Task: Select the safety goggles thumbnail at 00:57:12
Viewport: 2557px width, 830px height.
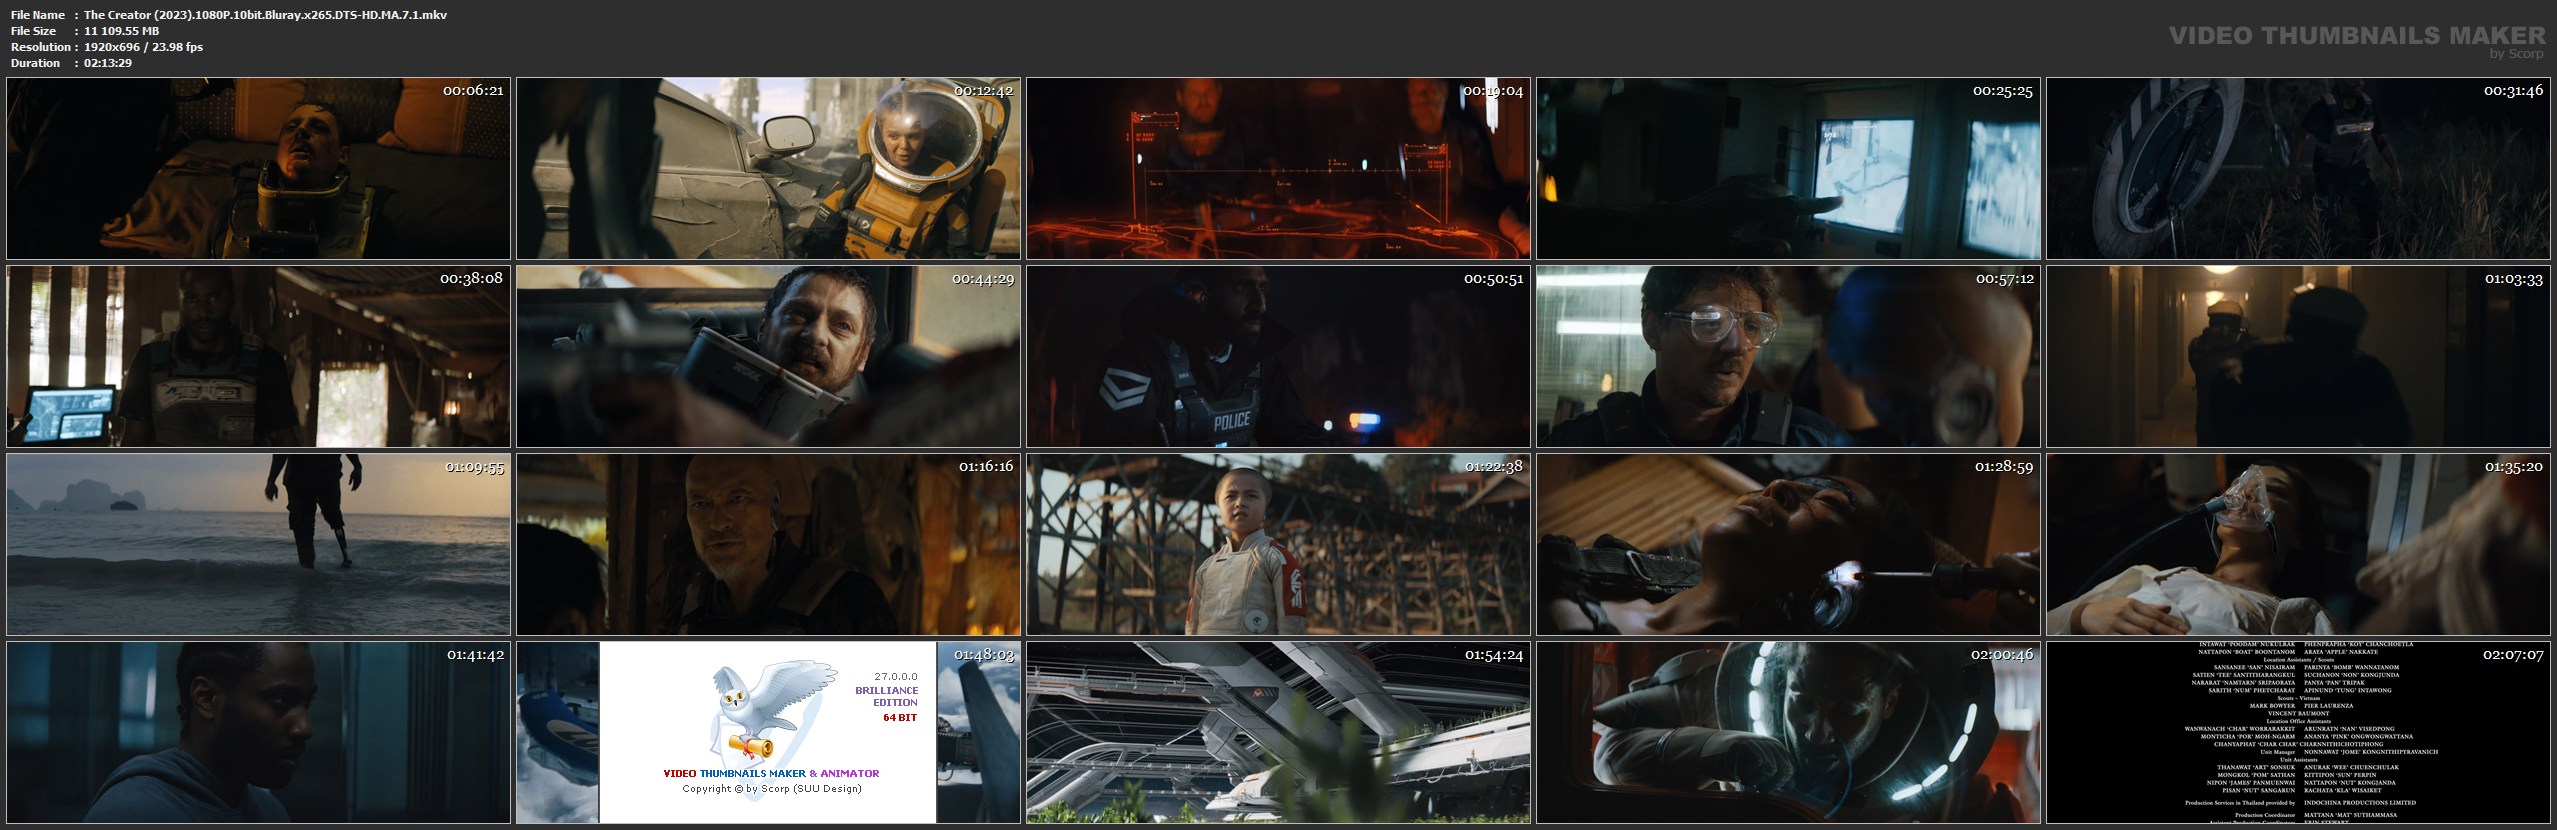Action: point(1788,356)
